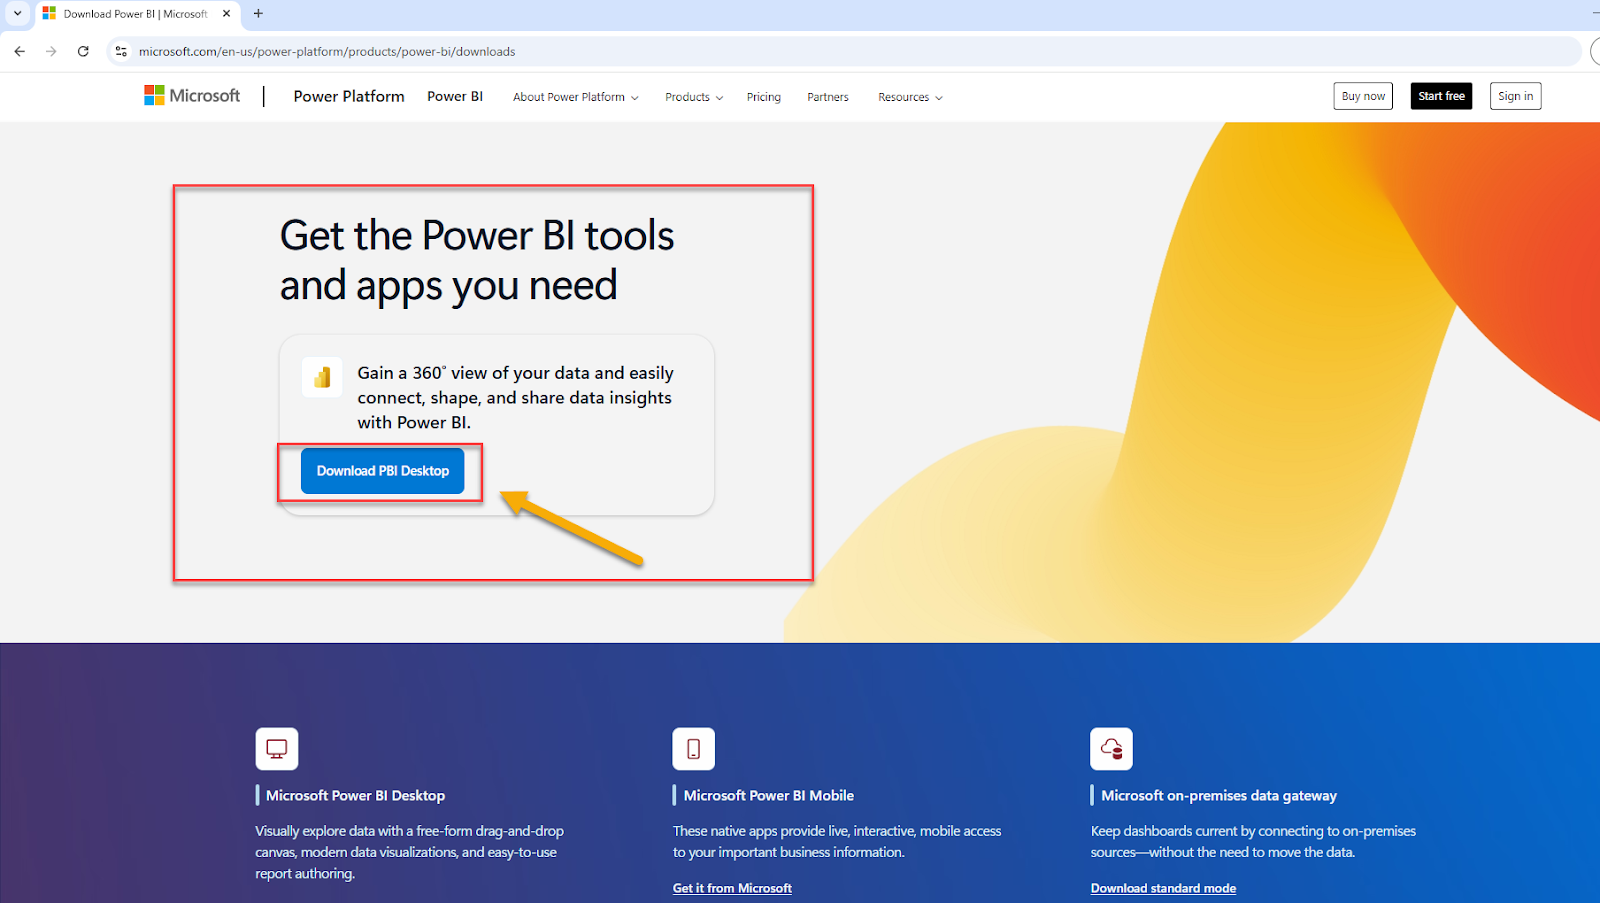Click the Start free button
The height and width of the screenshot is (903, 1600).
pos(1441,96)
